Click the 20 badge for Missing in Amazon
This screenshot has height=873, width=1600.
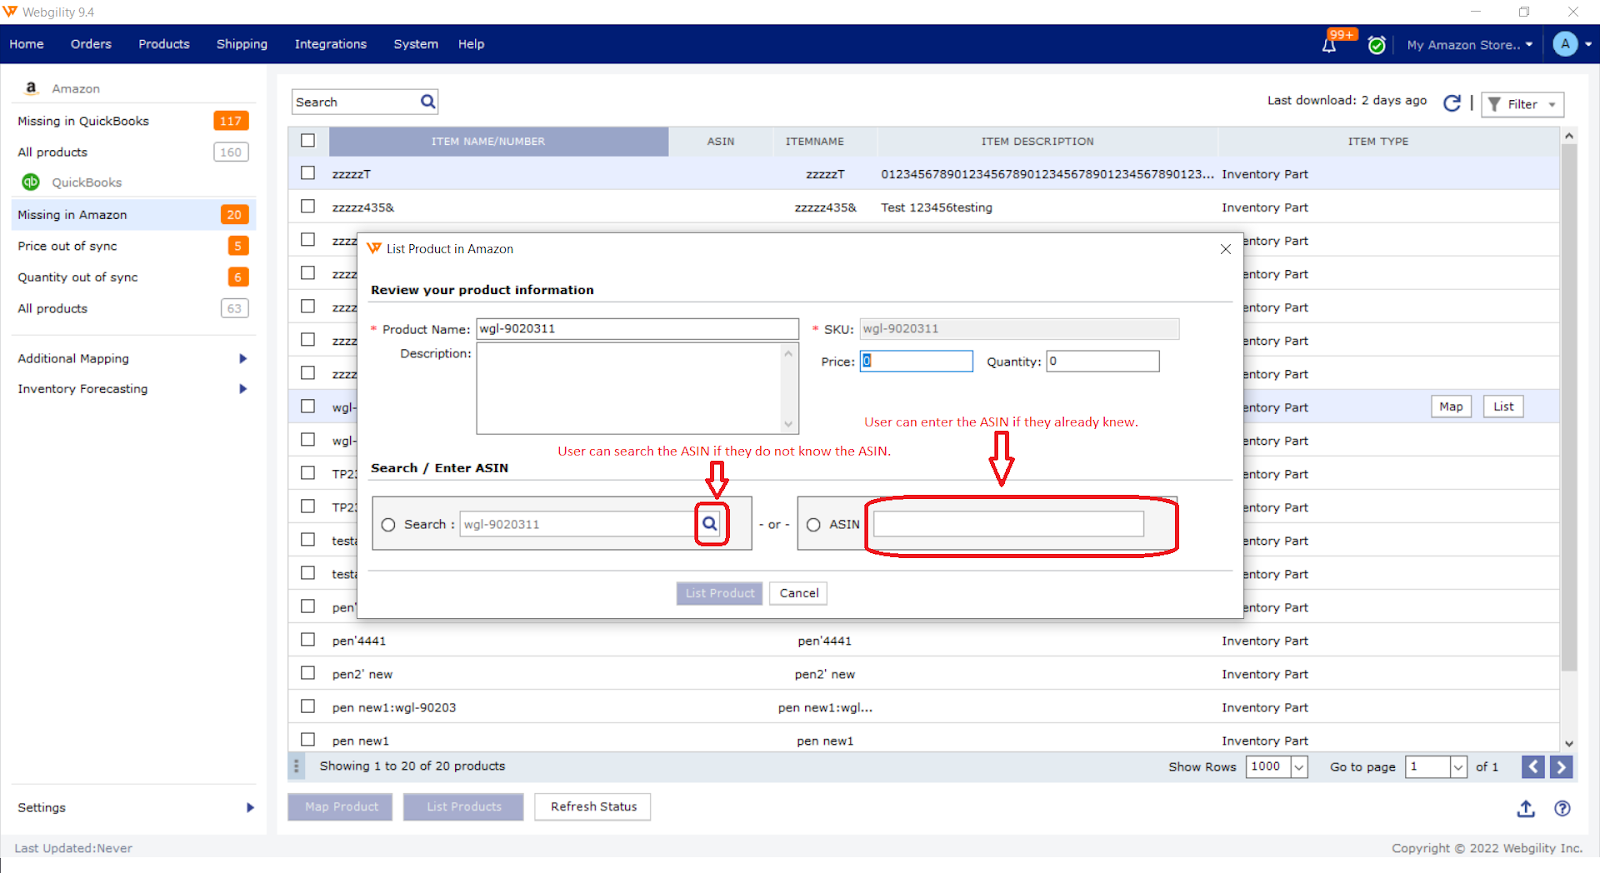coord(234,215)
